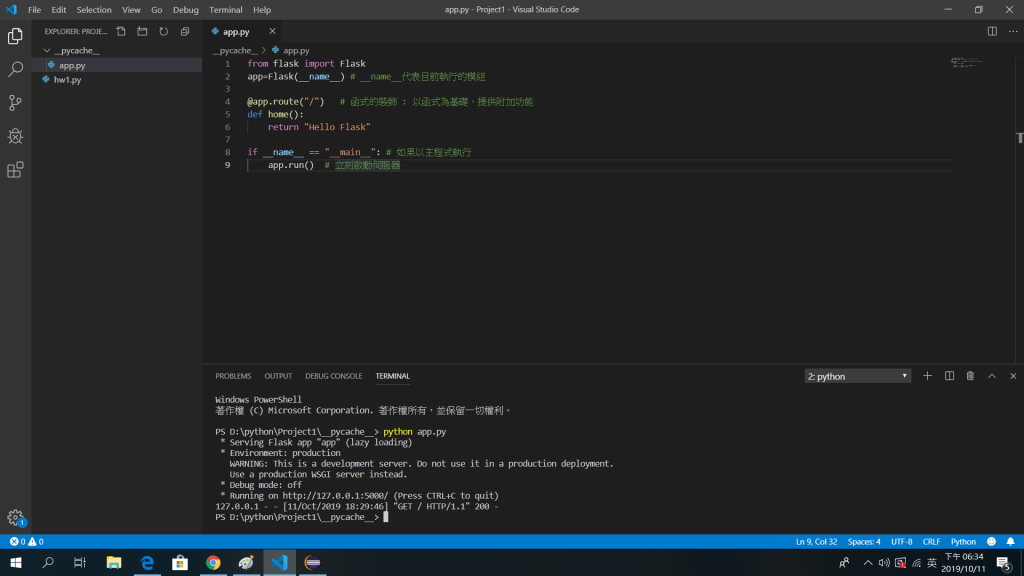Click the taskbar volume speaker icon
The height and width of the screenshot is (576, 1024).
tap(884, 562)
